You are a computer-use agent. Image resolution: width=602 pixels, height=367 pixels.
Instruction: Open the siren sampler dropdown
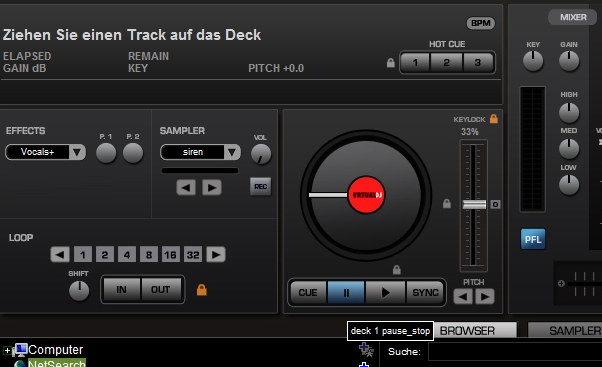[x=200, y=152]
